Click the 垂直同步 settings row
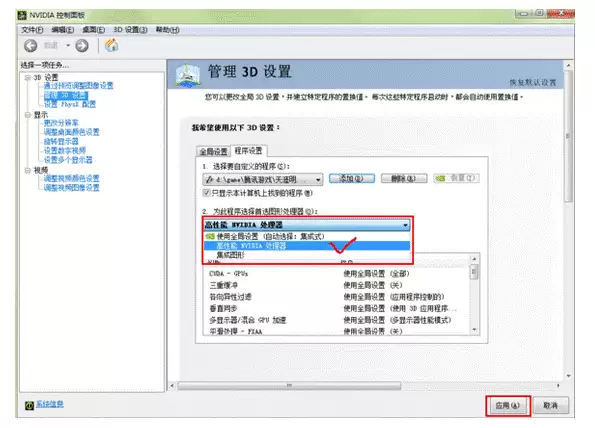595x428 pixels. pos(337,308)
